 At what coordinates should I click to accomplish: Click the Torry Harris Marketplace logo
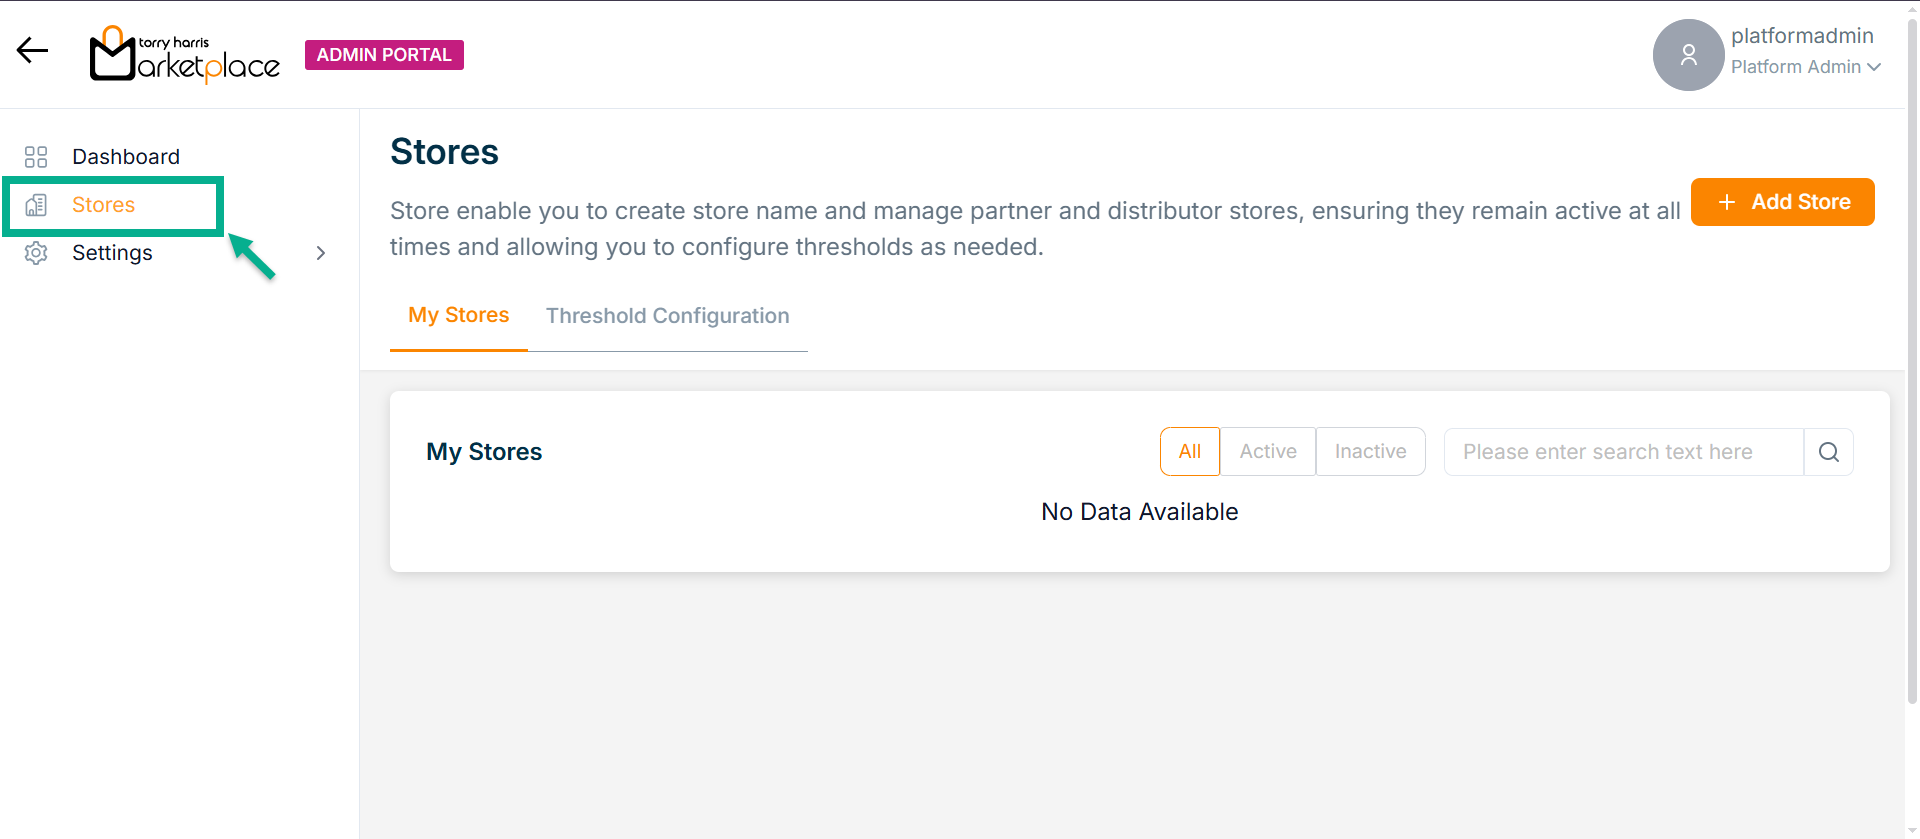[185, 55]
